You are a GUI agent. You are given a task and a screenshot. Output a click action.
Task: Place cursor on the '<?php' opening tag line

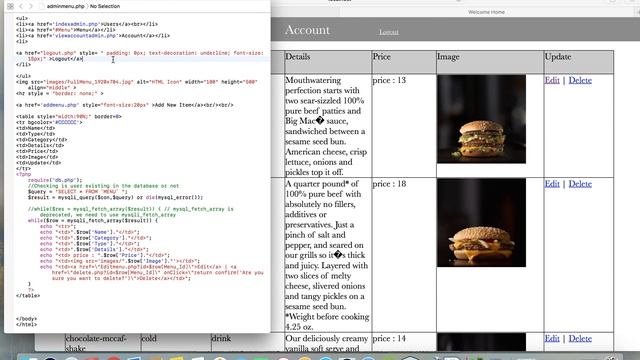click(x=23, y=174)
